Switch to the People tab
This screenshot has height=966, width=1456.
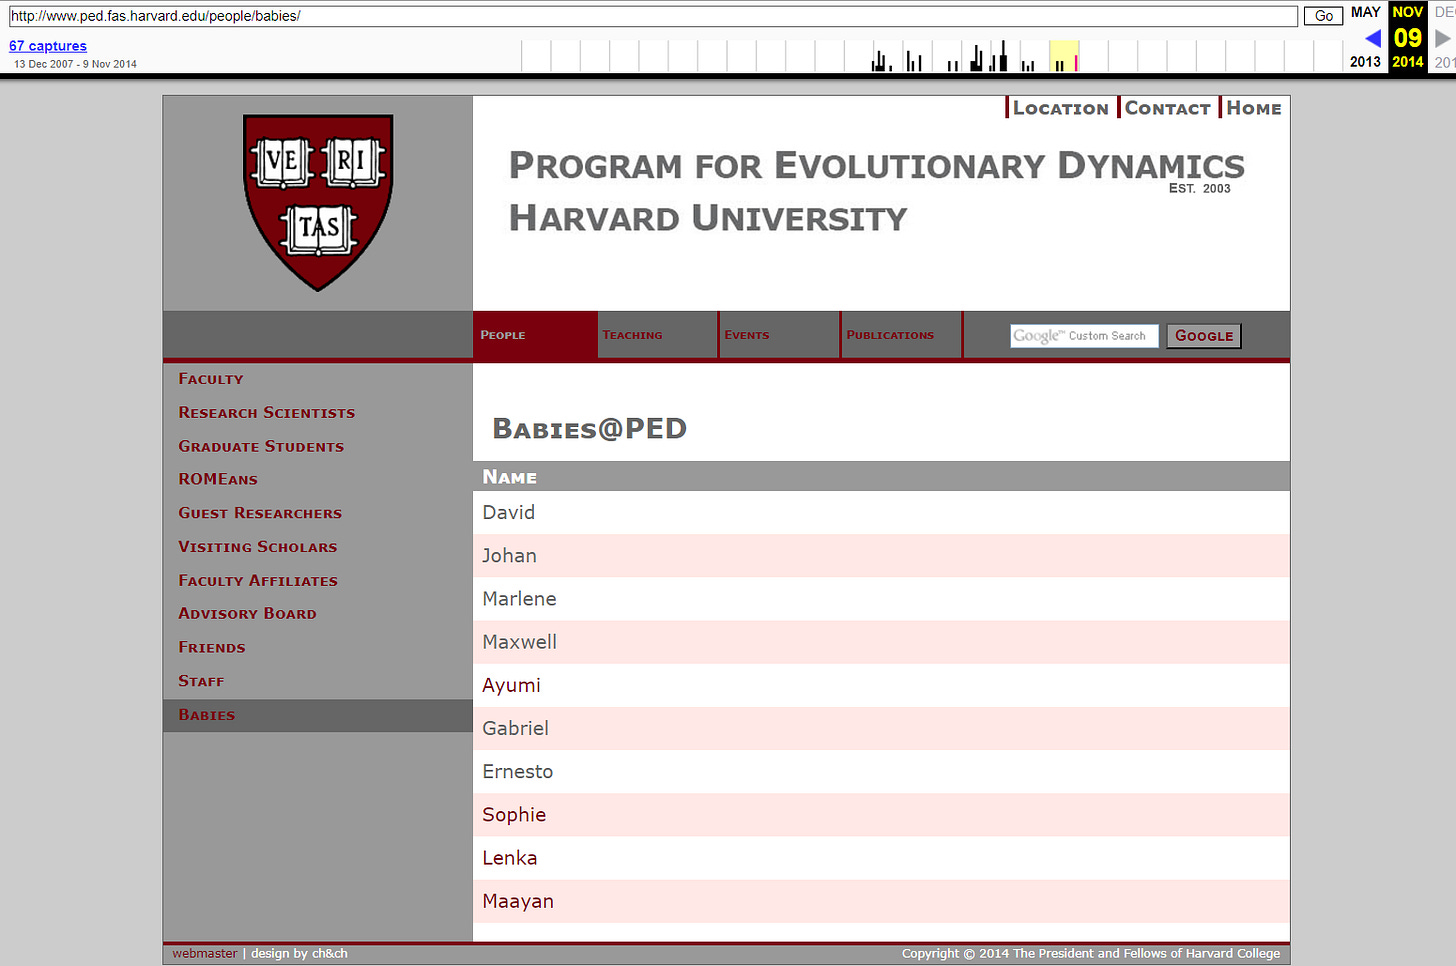(535, 335)
